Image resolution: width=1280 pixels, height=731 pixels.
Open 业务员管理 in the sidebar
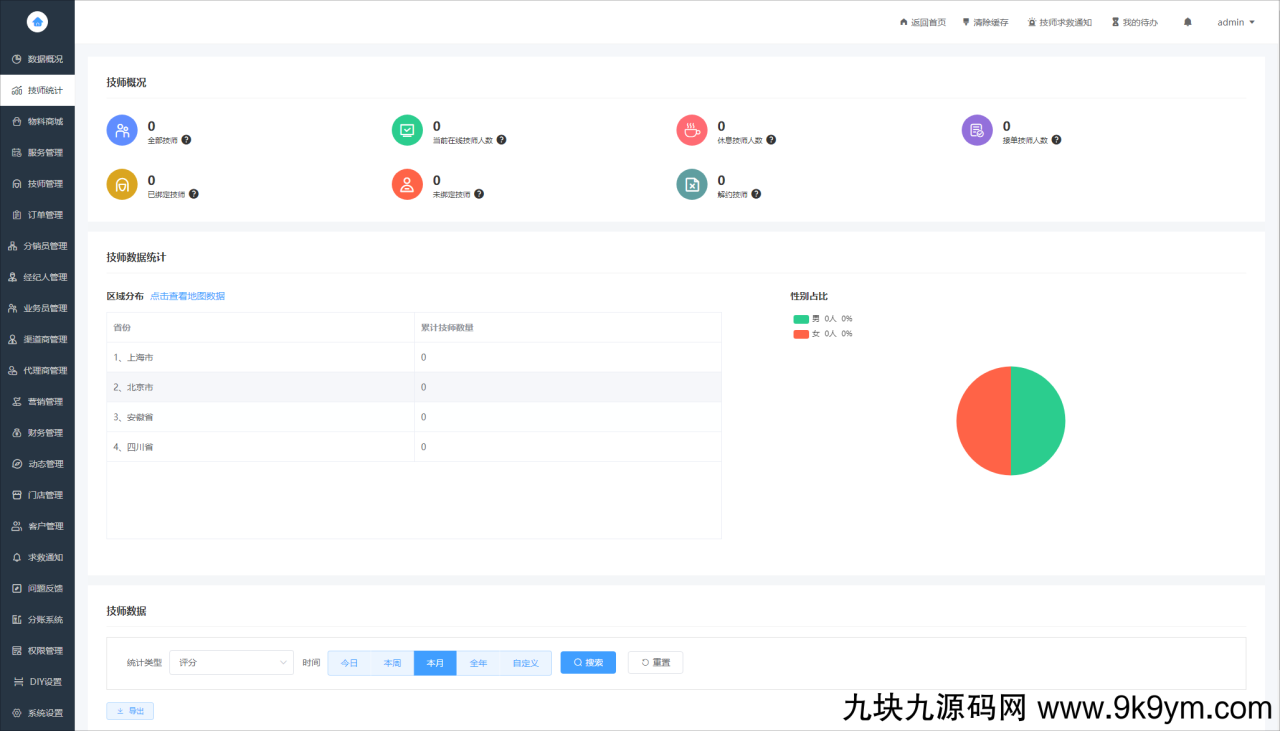(x=37, y=308)
